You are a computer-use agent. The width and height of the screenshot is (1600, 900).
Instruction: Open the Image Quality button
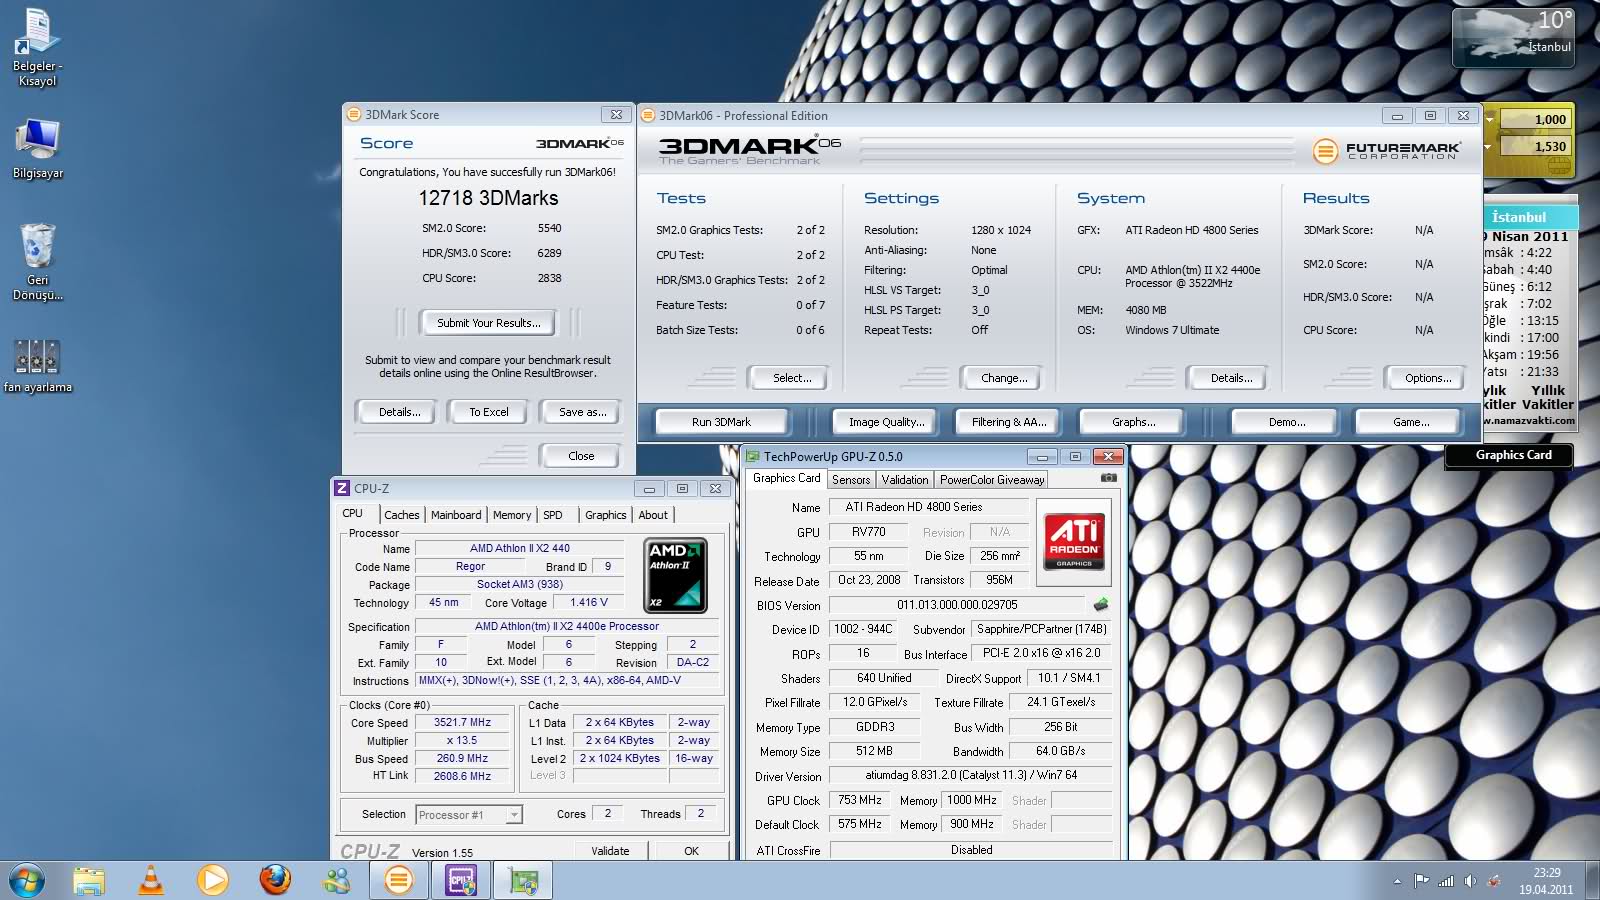[x=887, y=422]
